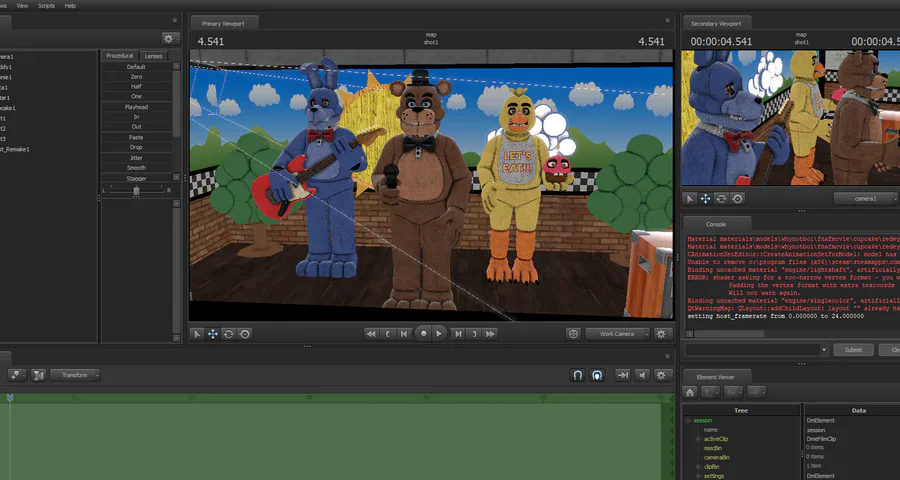Apply the Jitter procedural preset
Image resolution: width=900 pixels, height=480 pixels.
(x=136, y=157)
